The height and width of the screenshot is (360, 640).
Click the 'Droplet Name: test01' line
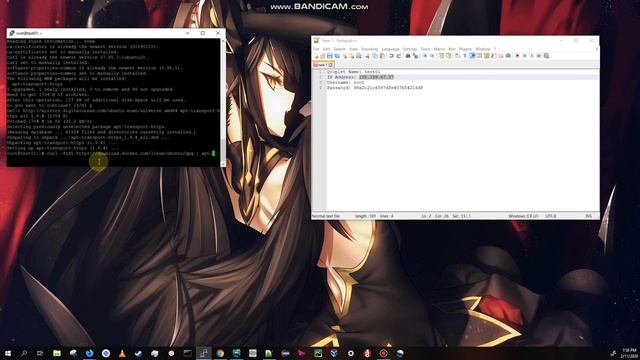(353, 71)
